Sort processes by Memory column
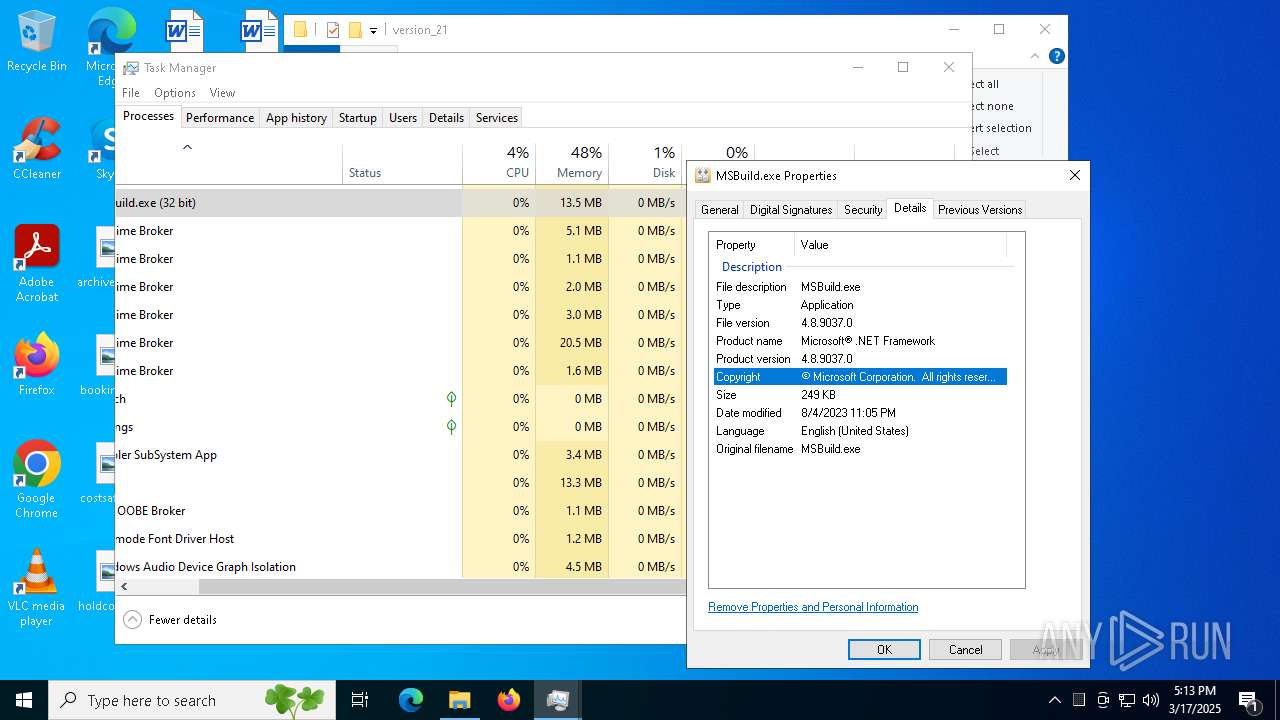The height and width of the screenshot is (720, 1280). [572, 163]
